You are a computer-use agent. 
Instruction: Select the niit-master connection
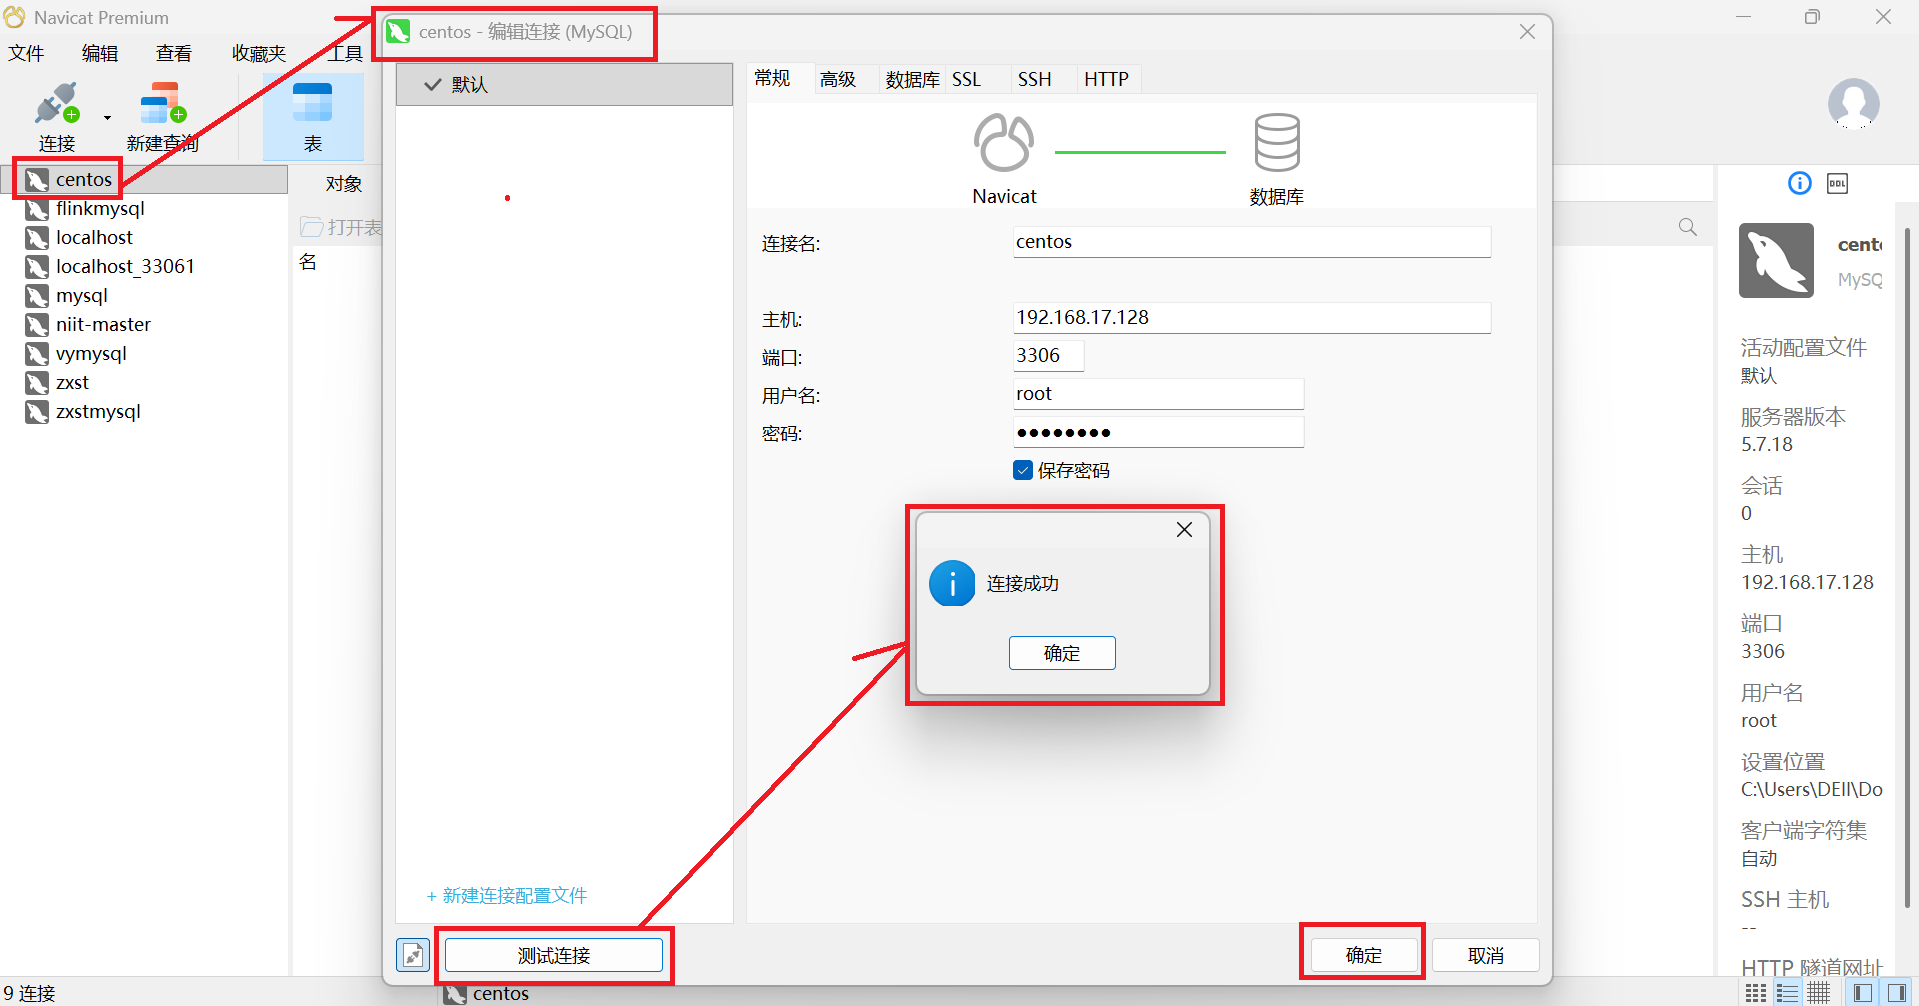pos(103,324)
